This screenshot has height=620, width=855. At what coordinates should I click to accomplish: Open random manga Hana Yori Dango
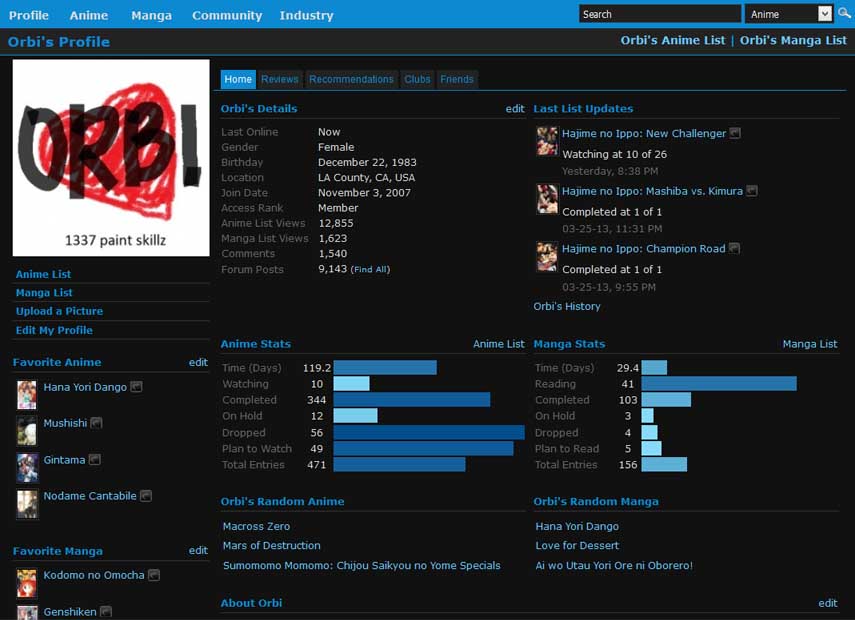pos(577,527)
